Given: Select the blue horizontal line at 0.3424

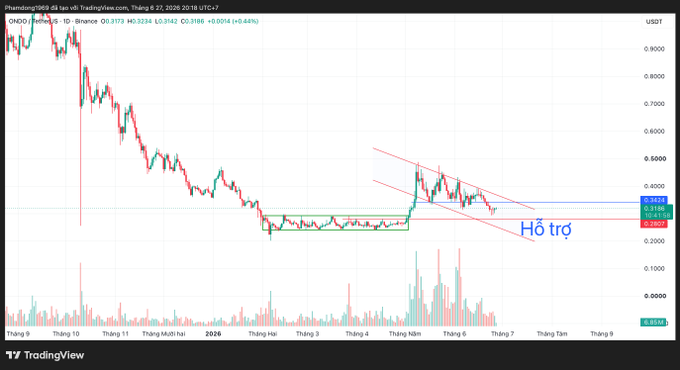Looking at the screenshot, I should coord(526,202).
